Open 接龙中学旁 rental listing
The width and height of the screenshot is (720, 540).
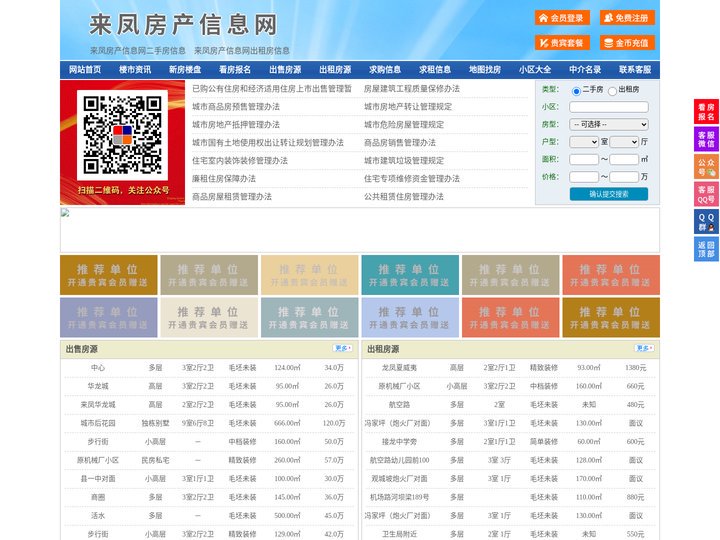[399, 442]
